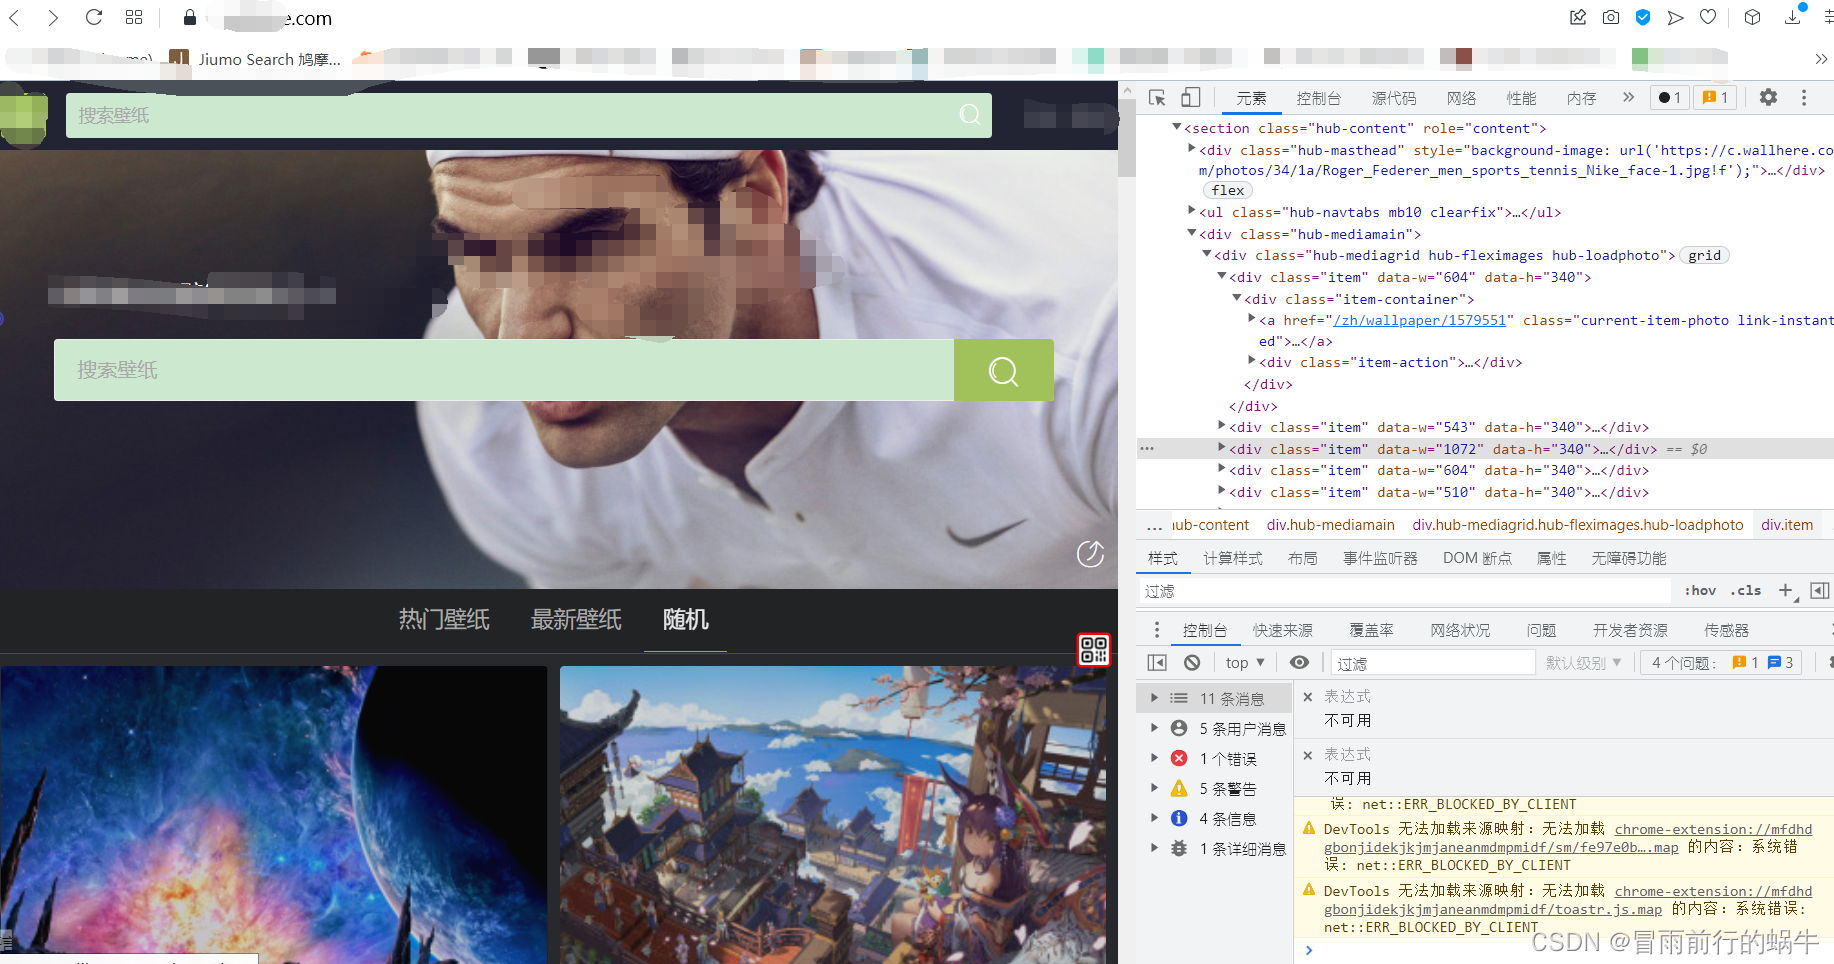Expand the ul hub-navtabs node
Screen dimensions: 1834x964
[1191, 211]
